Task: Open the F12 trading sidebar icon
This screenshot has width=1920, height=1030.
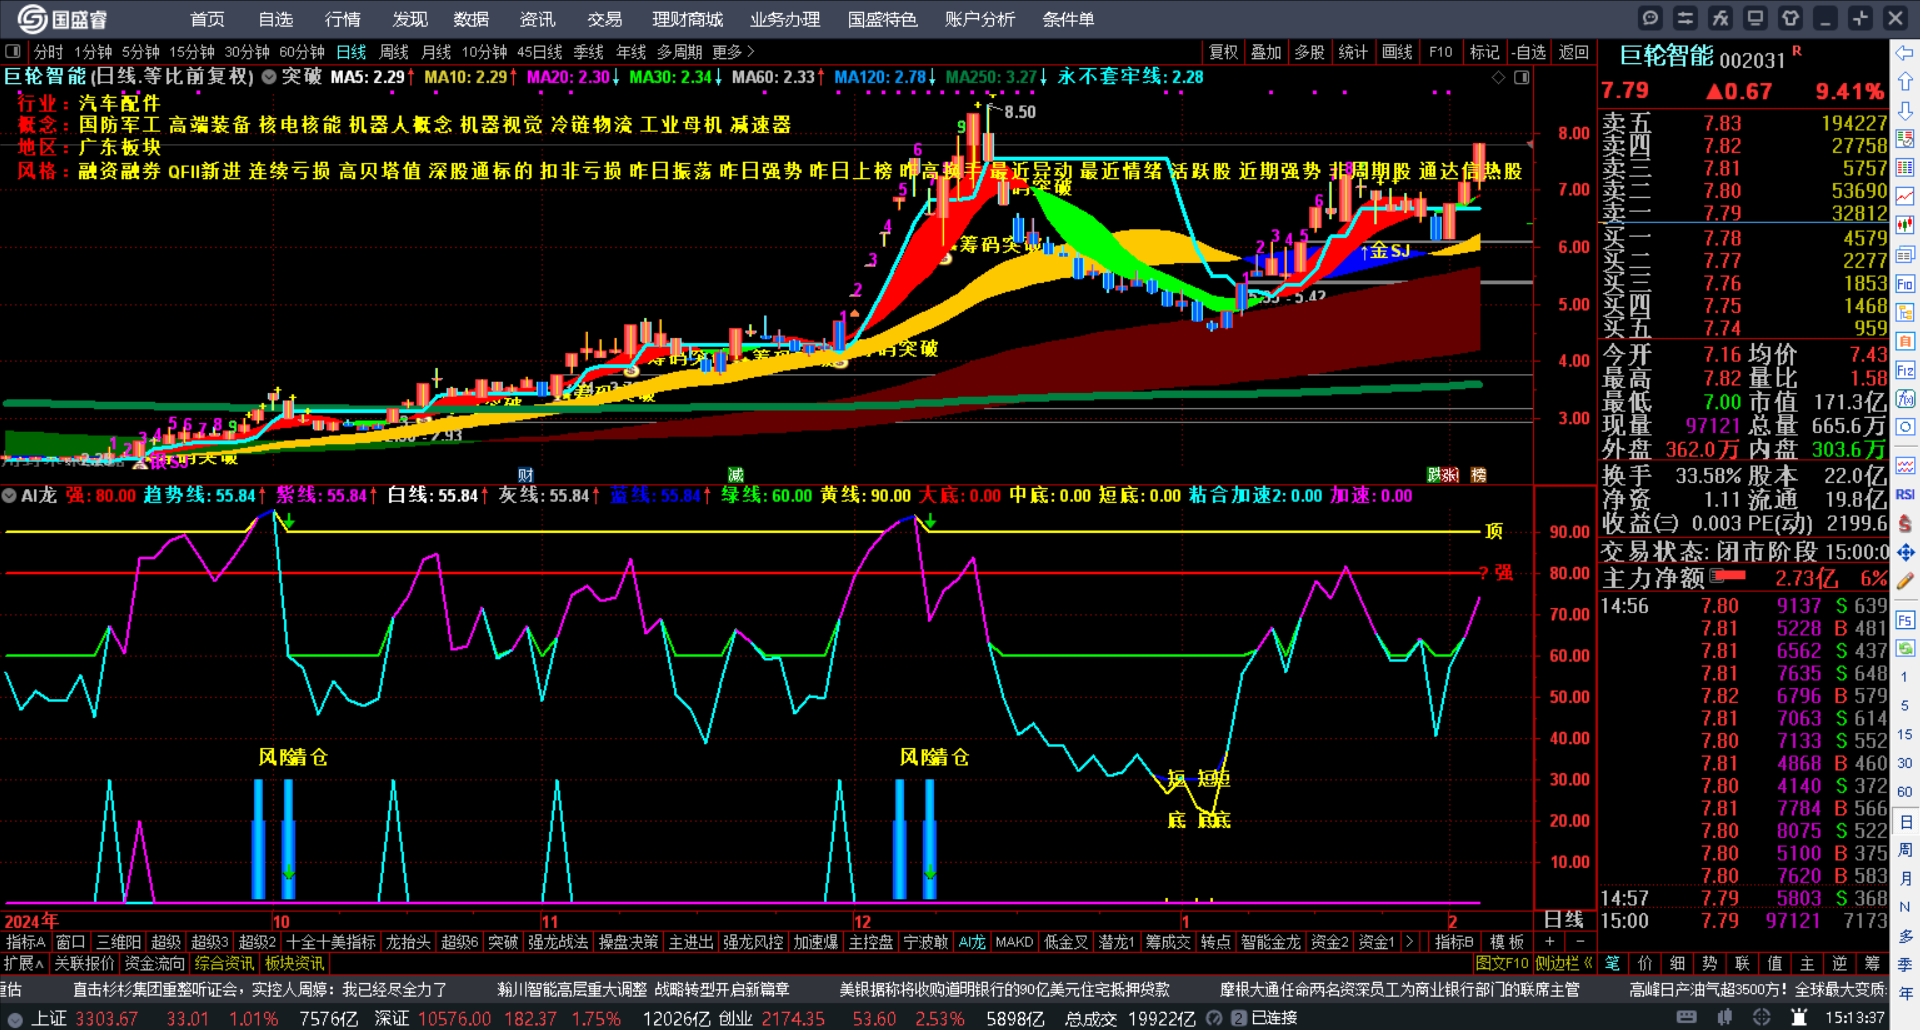Action: click(1905, 371)
